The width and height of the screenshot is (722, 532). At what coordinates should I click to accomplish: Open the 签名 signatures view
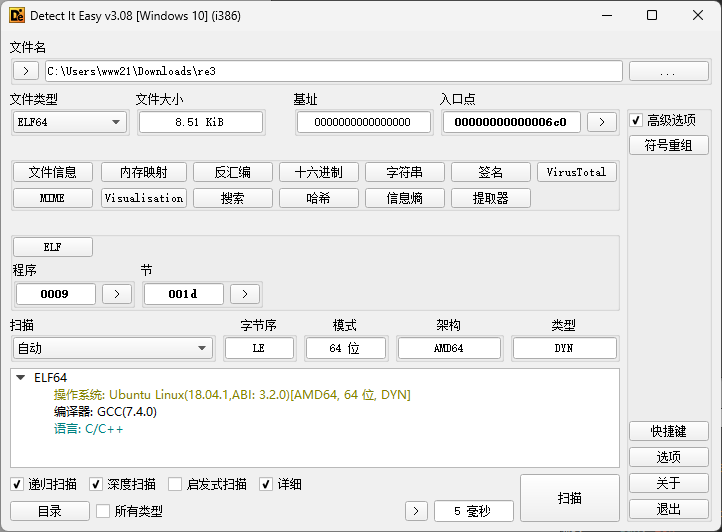point(491,172)
